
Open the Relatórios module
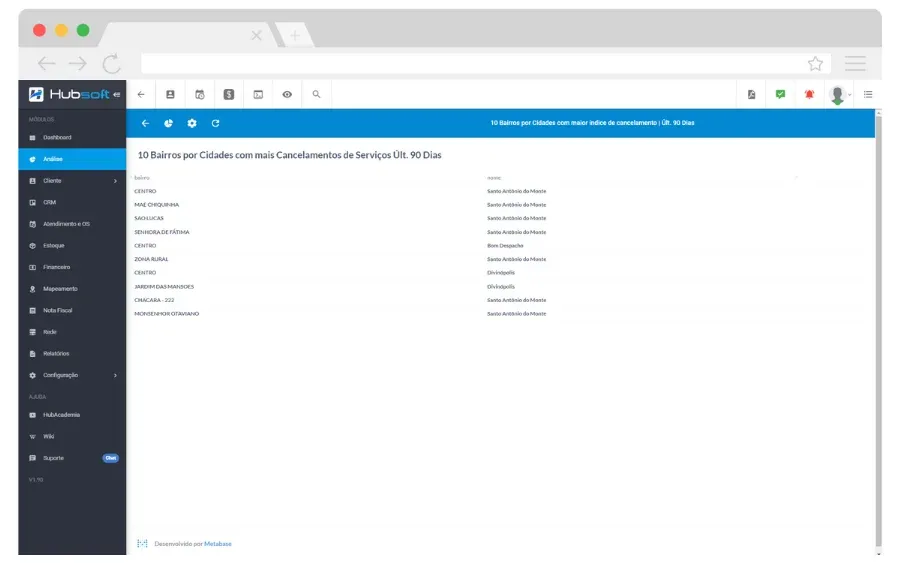[72, 354]
